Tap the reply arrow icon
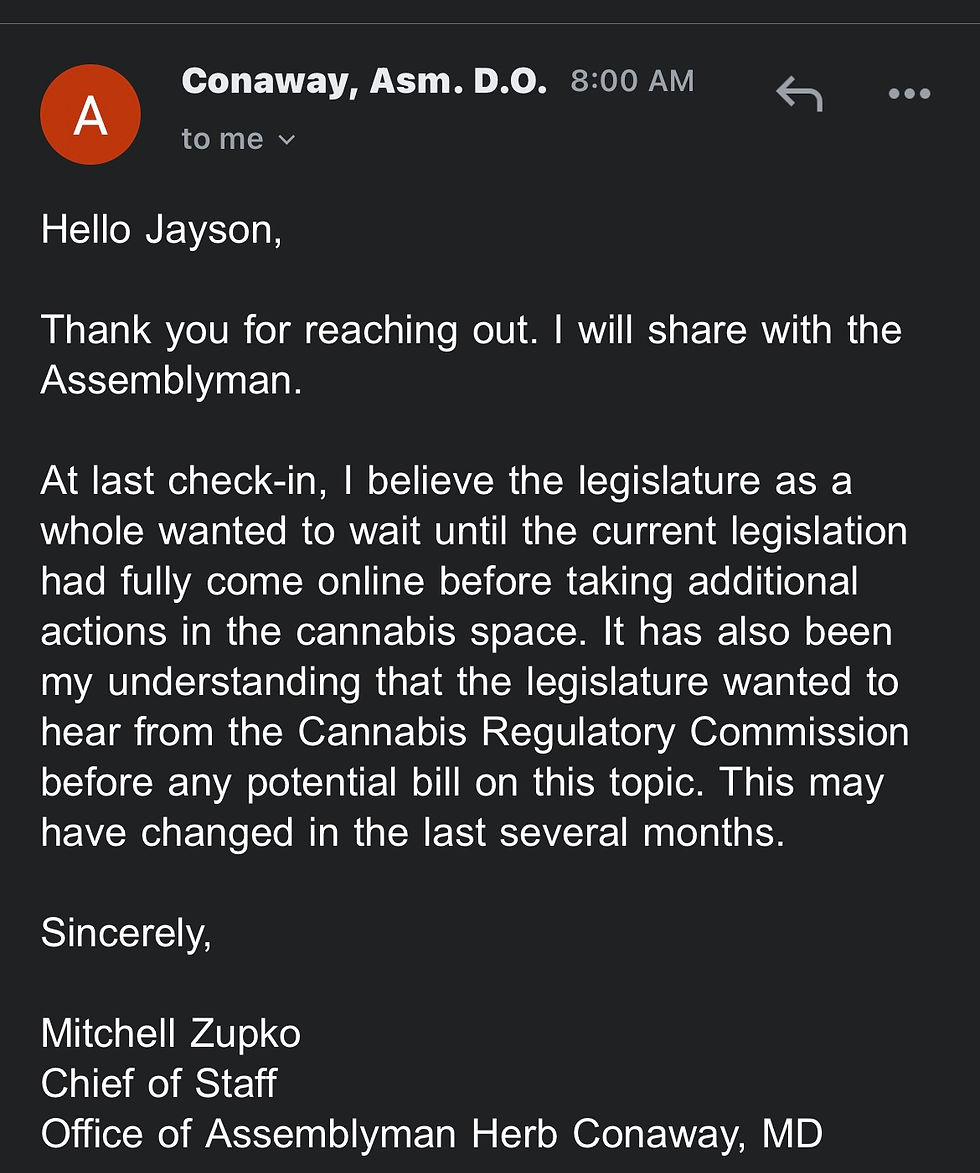The width and height of the screenshot is (980, 1173). [x=799, y=95]
